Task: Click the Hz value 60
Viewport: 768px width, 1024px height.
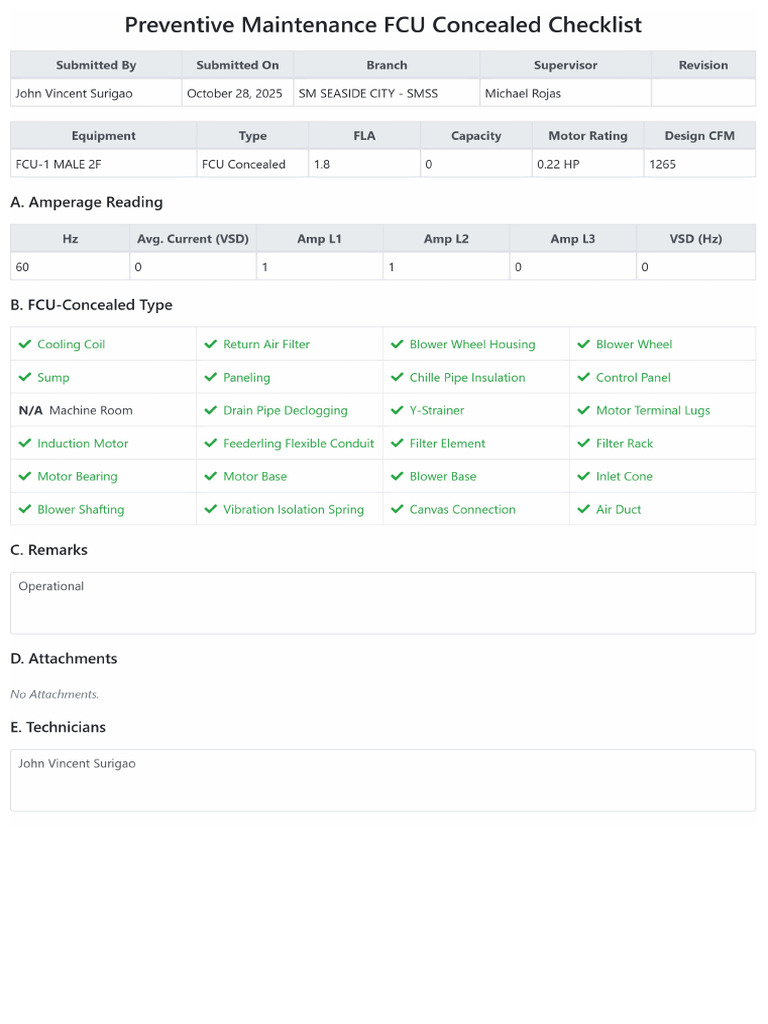Action: pyautogui.click(x=22, y=266)
